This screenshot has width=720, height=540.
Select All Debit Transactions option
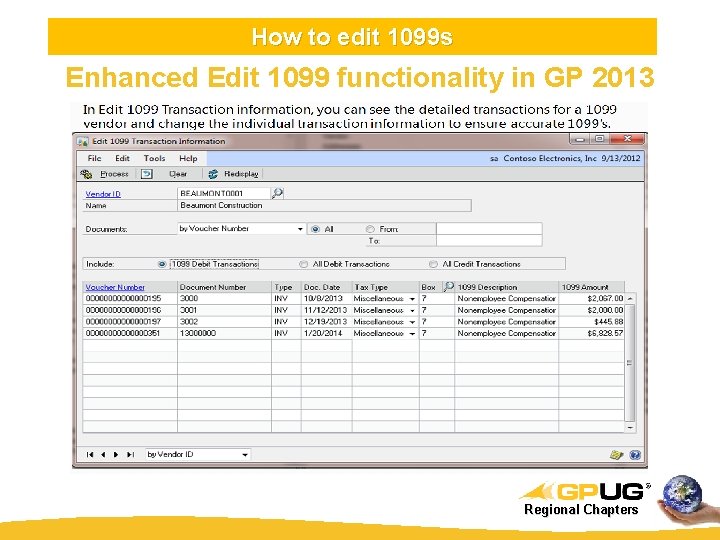(x=303, y=264)
